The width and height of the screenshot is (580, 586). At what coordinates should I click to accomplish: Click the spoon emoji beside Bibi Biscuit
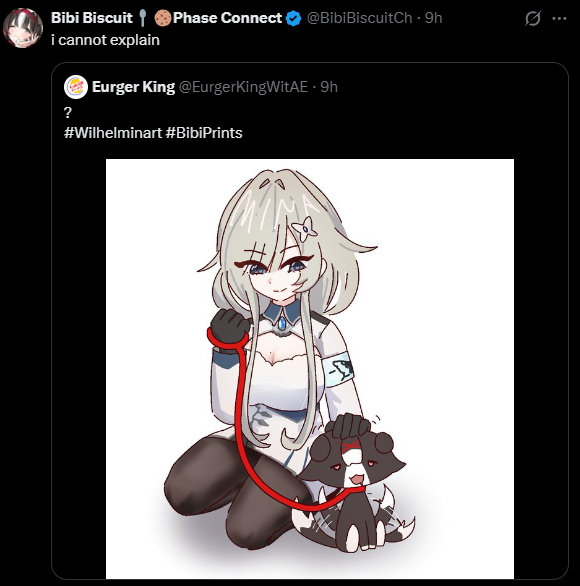pos(142,18)
